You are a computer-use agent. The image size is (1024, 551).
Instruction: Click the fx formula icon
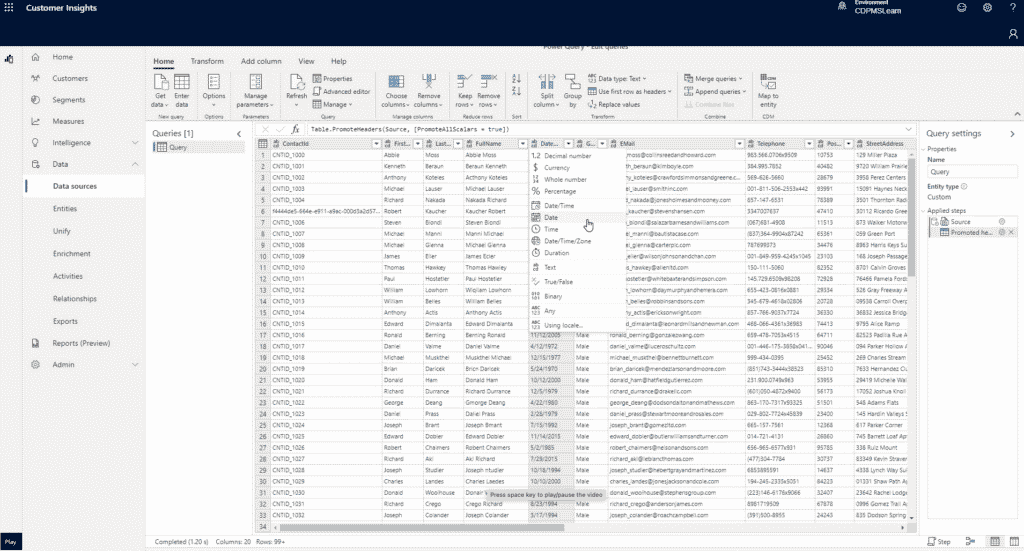[x=295, y=129]
